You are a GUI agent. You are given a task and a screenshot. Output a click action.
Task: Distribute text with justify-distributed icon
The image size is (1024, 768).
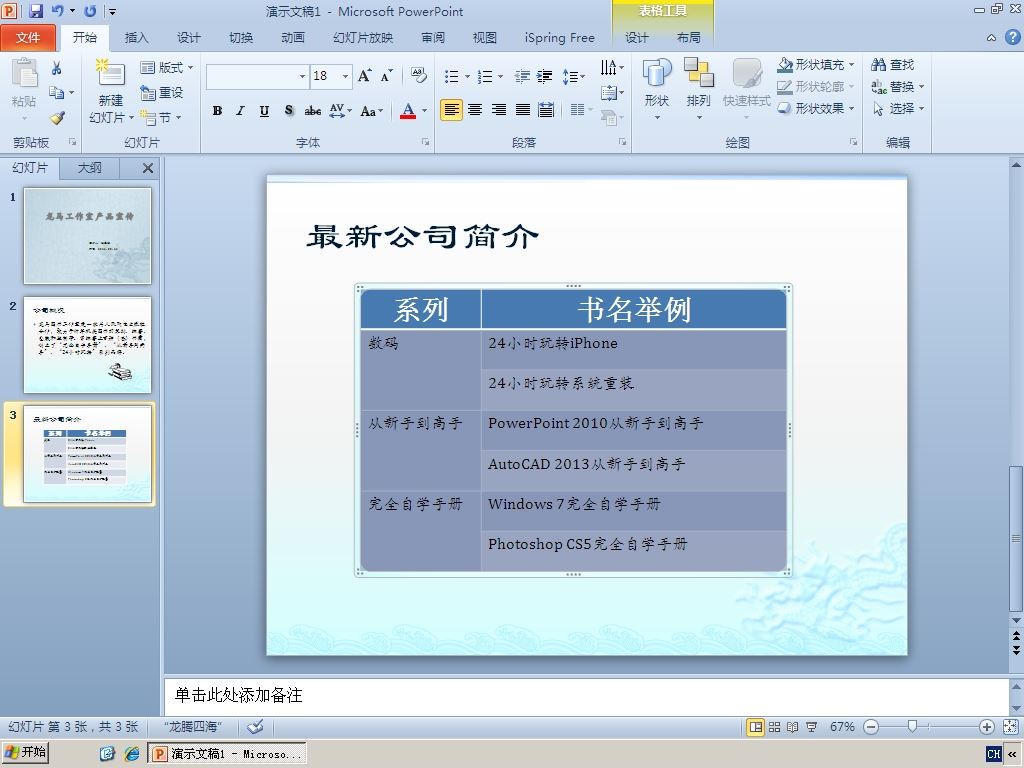[x=546, y=110]
